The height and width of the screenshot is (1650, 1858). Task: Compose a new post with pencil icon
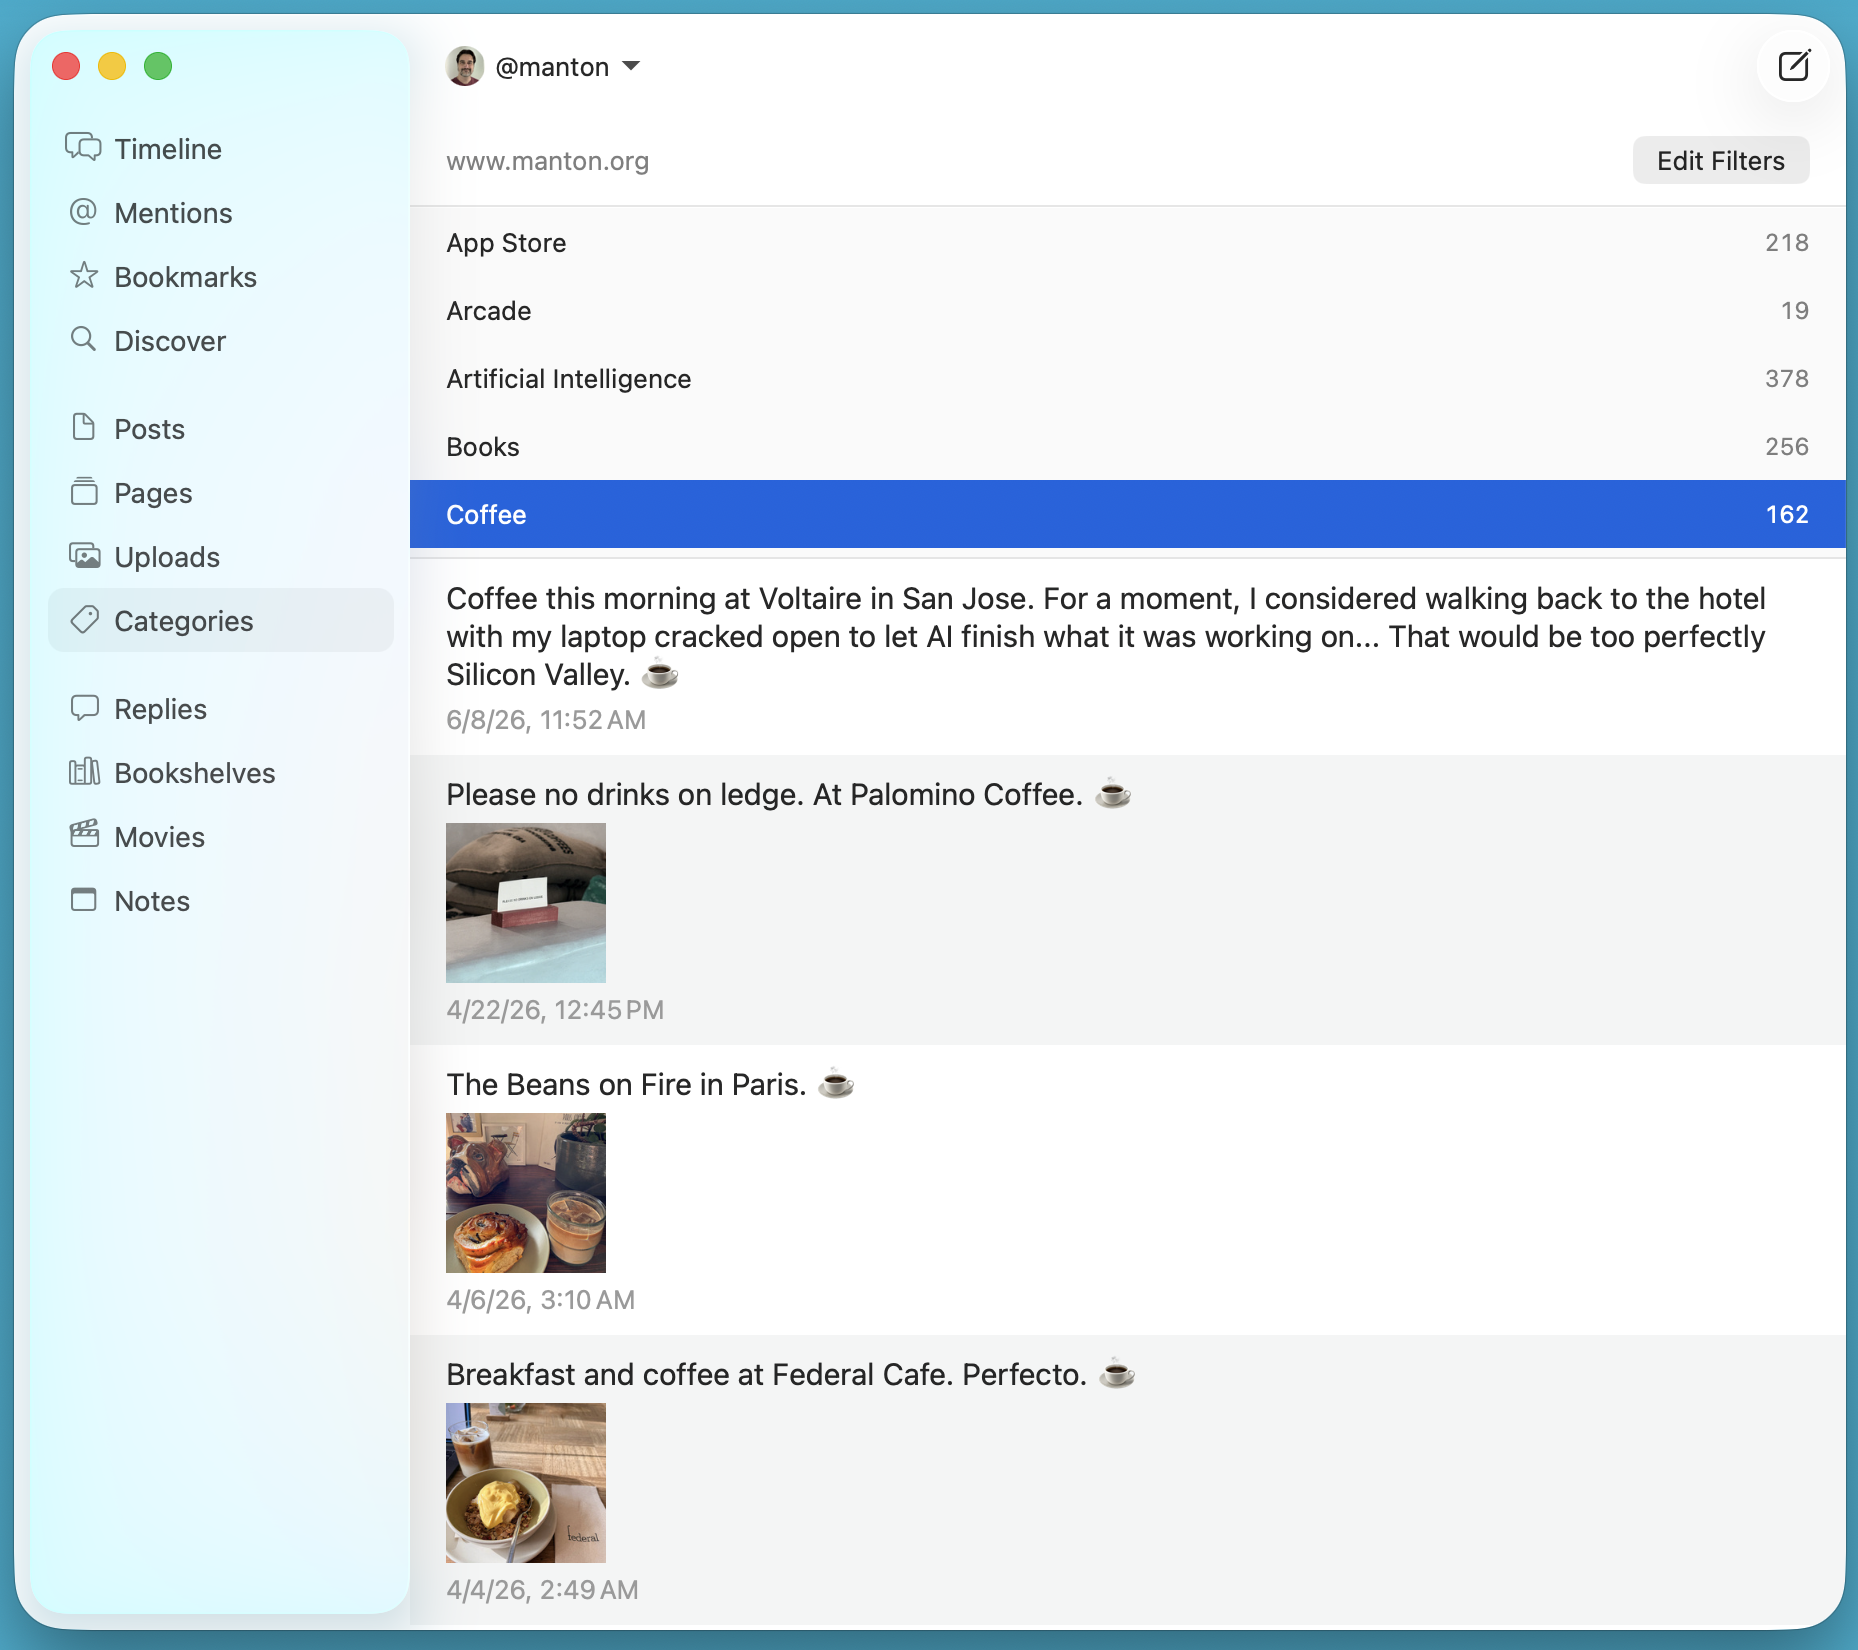(x=1794, y=66)
